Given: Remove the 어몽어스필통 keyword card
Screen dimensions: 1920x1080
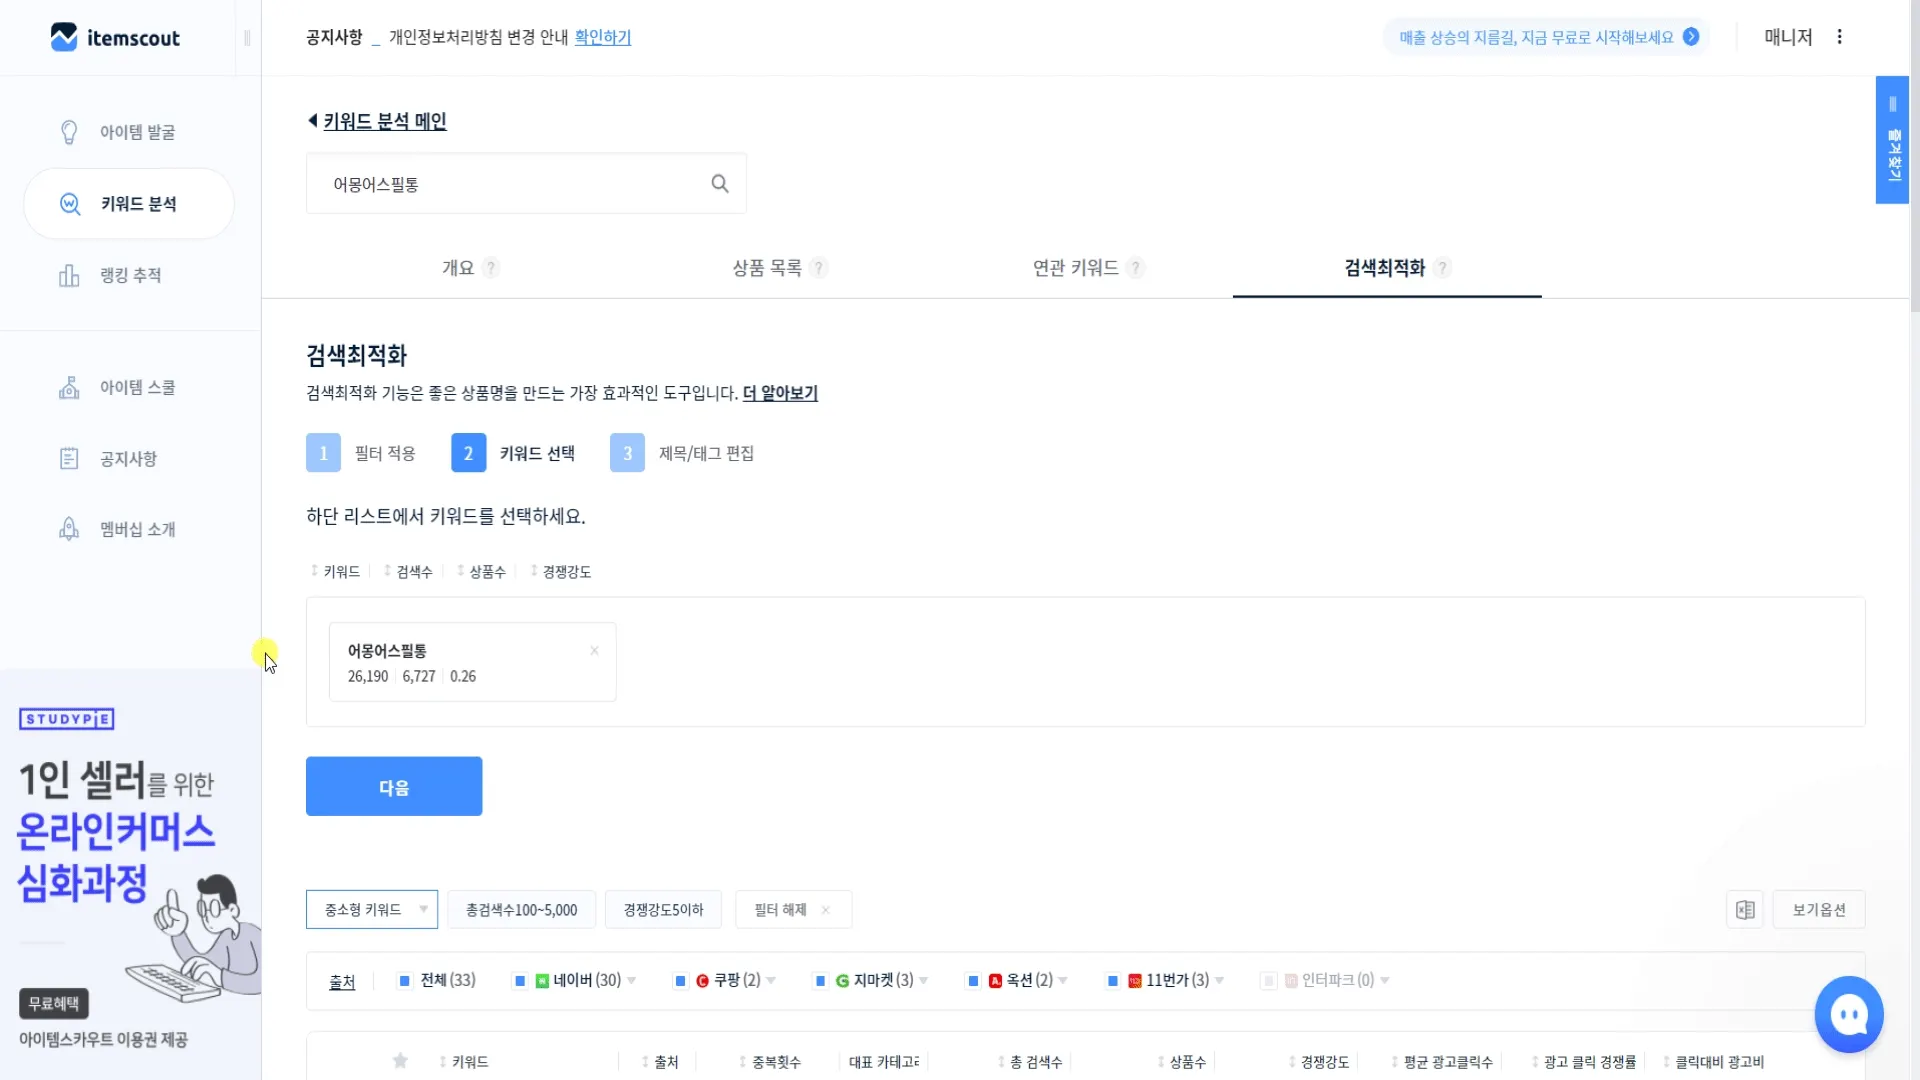Looking at the screenshot, I should pos(594,651).
